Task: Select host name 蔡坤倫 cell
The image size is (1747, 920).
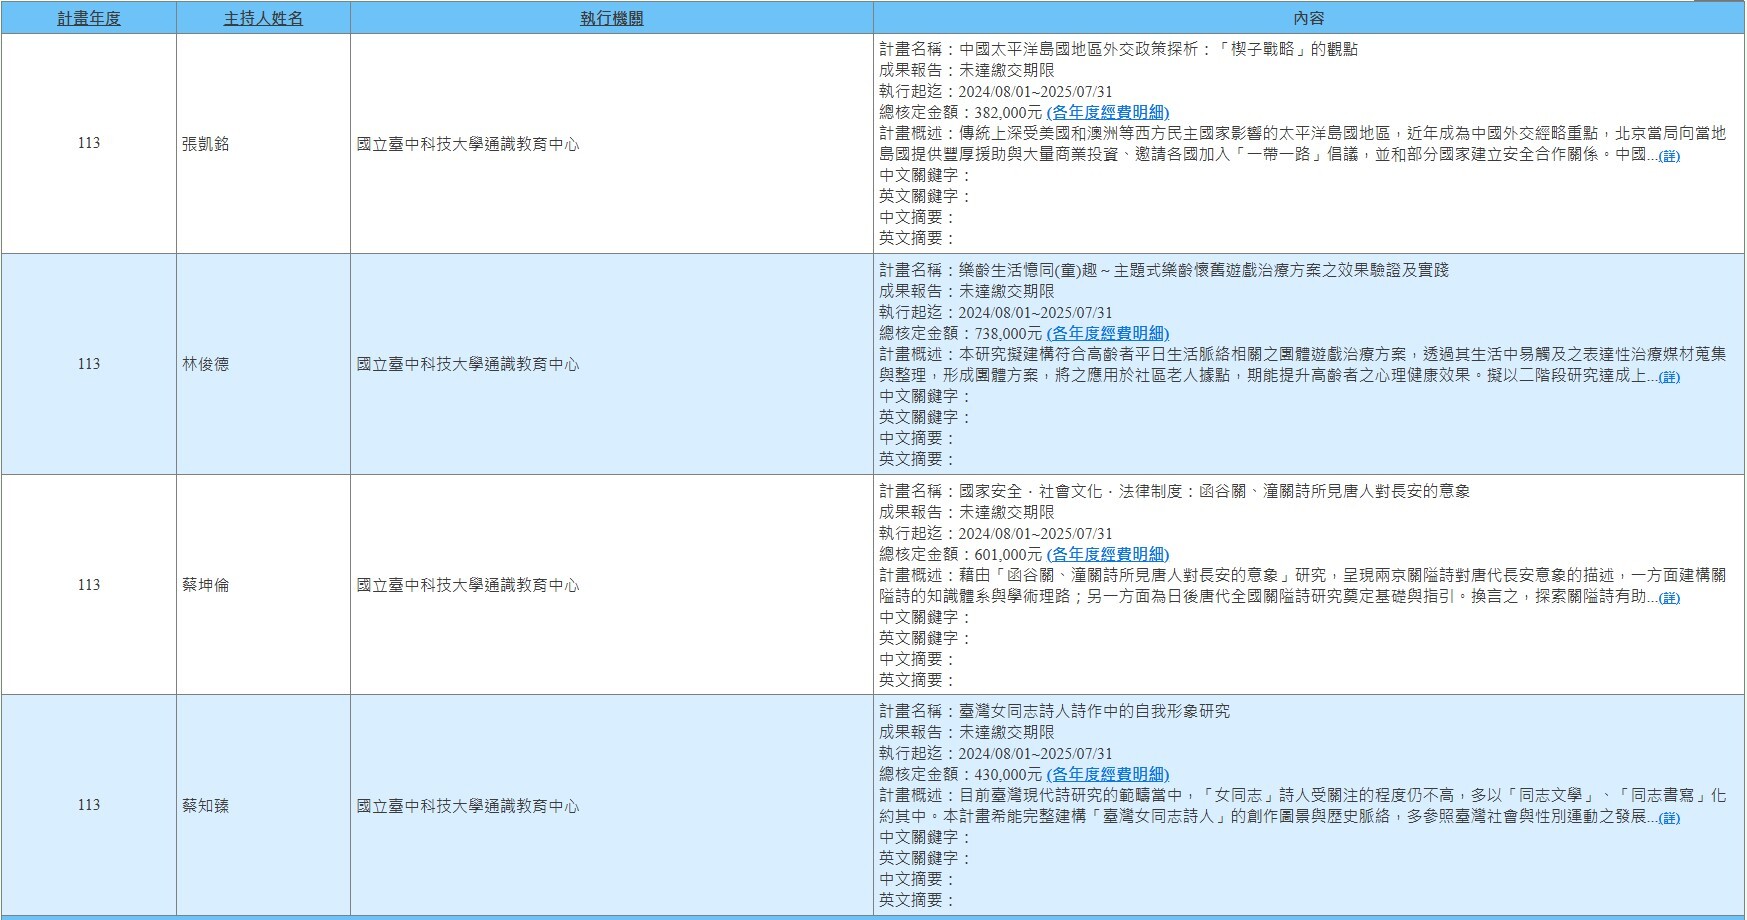Action: 206,585
